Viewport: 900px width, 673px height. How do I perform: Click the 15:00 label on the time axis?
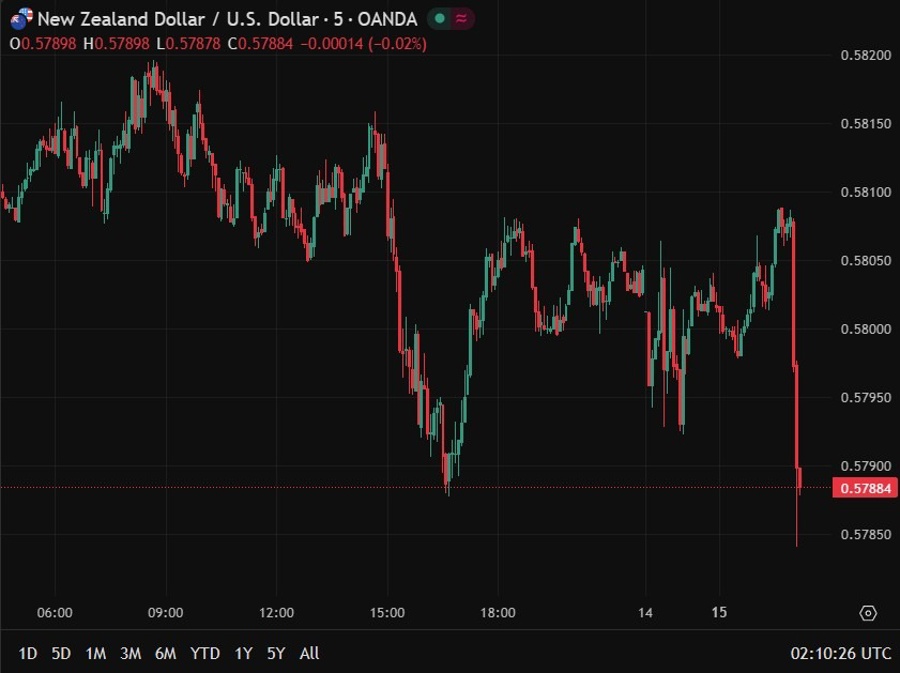[388, 613]
